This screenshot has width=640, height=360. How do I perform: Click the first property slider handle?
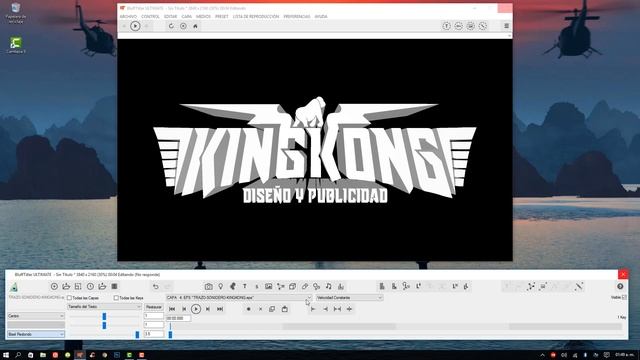coord(104,316)
